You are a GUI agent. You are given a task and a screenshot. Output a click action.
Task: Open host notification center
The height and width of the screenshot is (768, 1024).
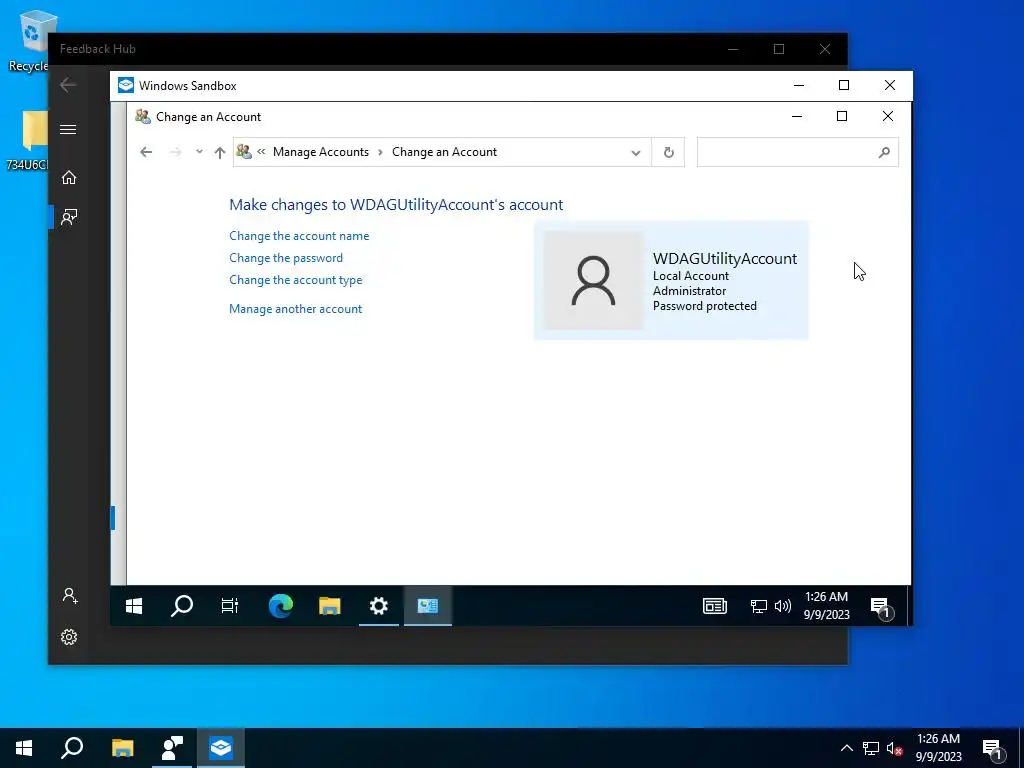pos(993,749)
